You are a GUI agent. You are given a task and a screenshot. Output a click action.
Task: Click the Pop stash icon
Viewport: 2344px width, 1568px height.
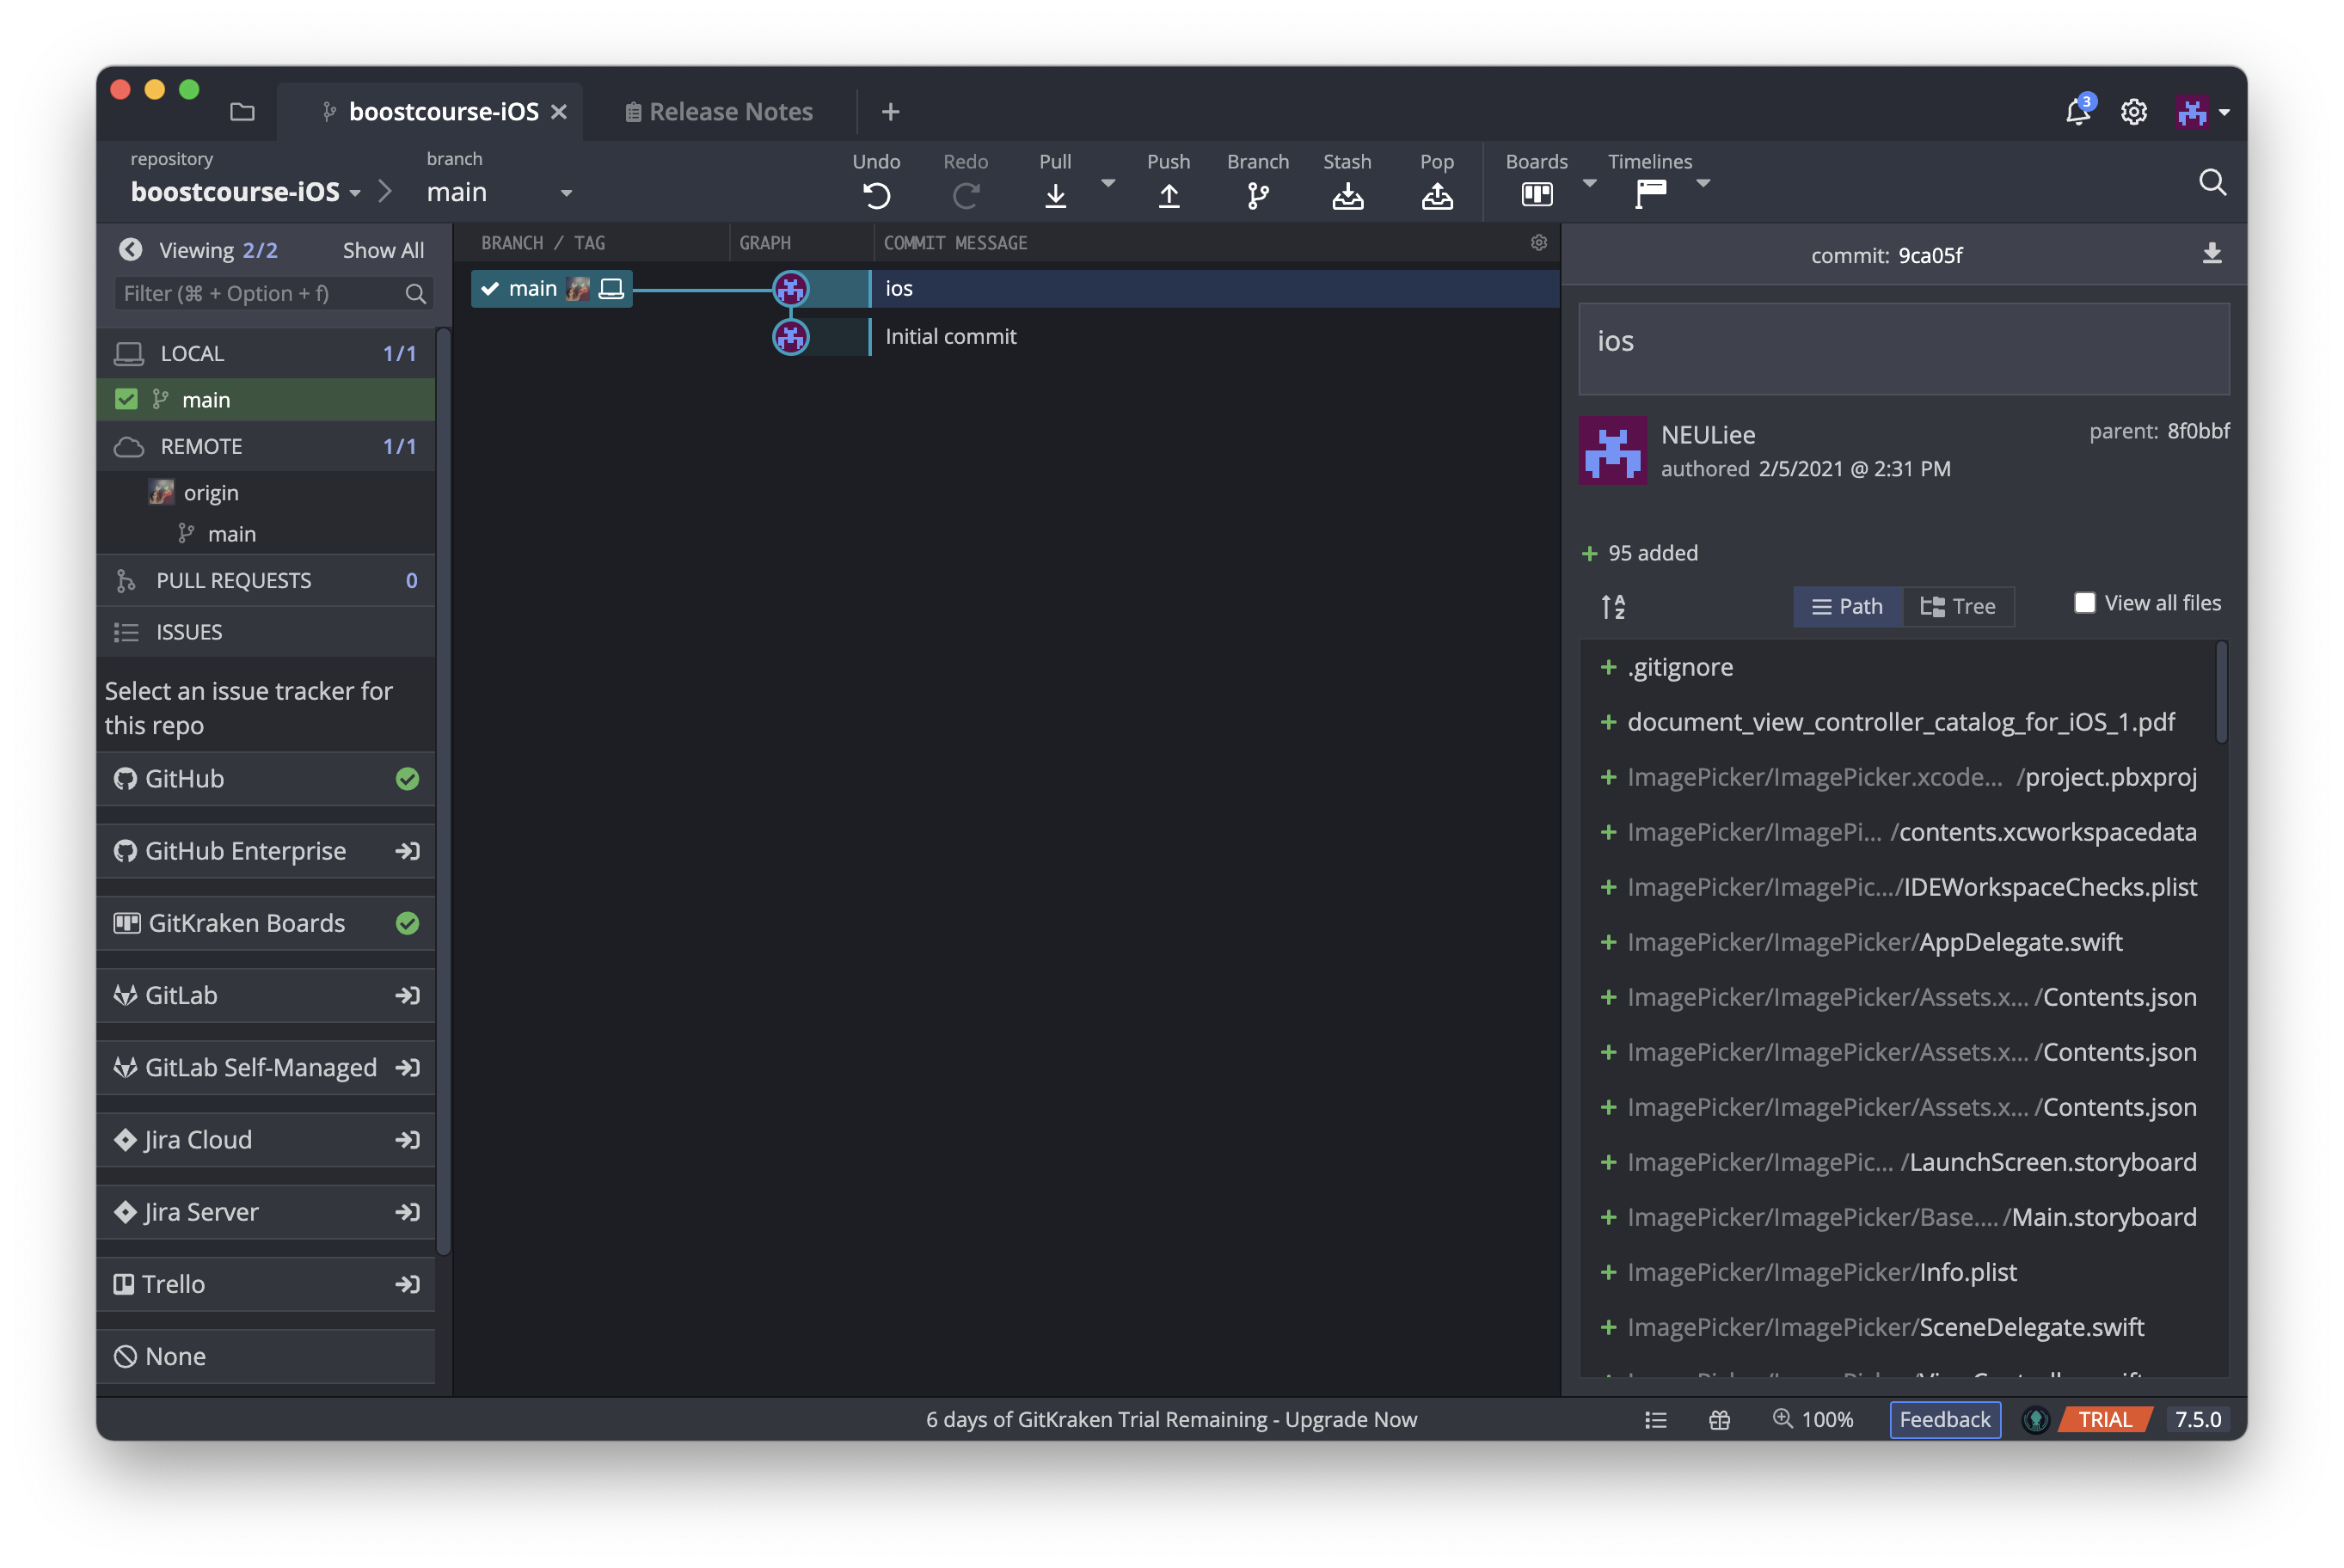pos(1437,196)
